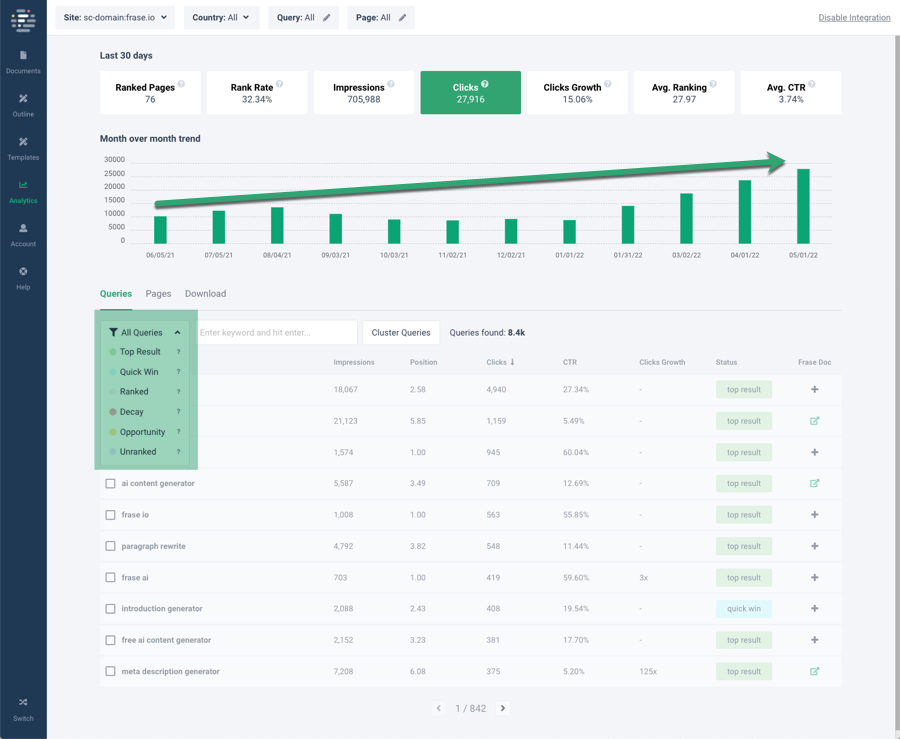The height and width of the screenshot is (739, 900).
Task: Edit the Page filter with the pencil icon
Action: 403,18
